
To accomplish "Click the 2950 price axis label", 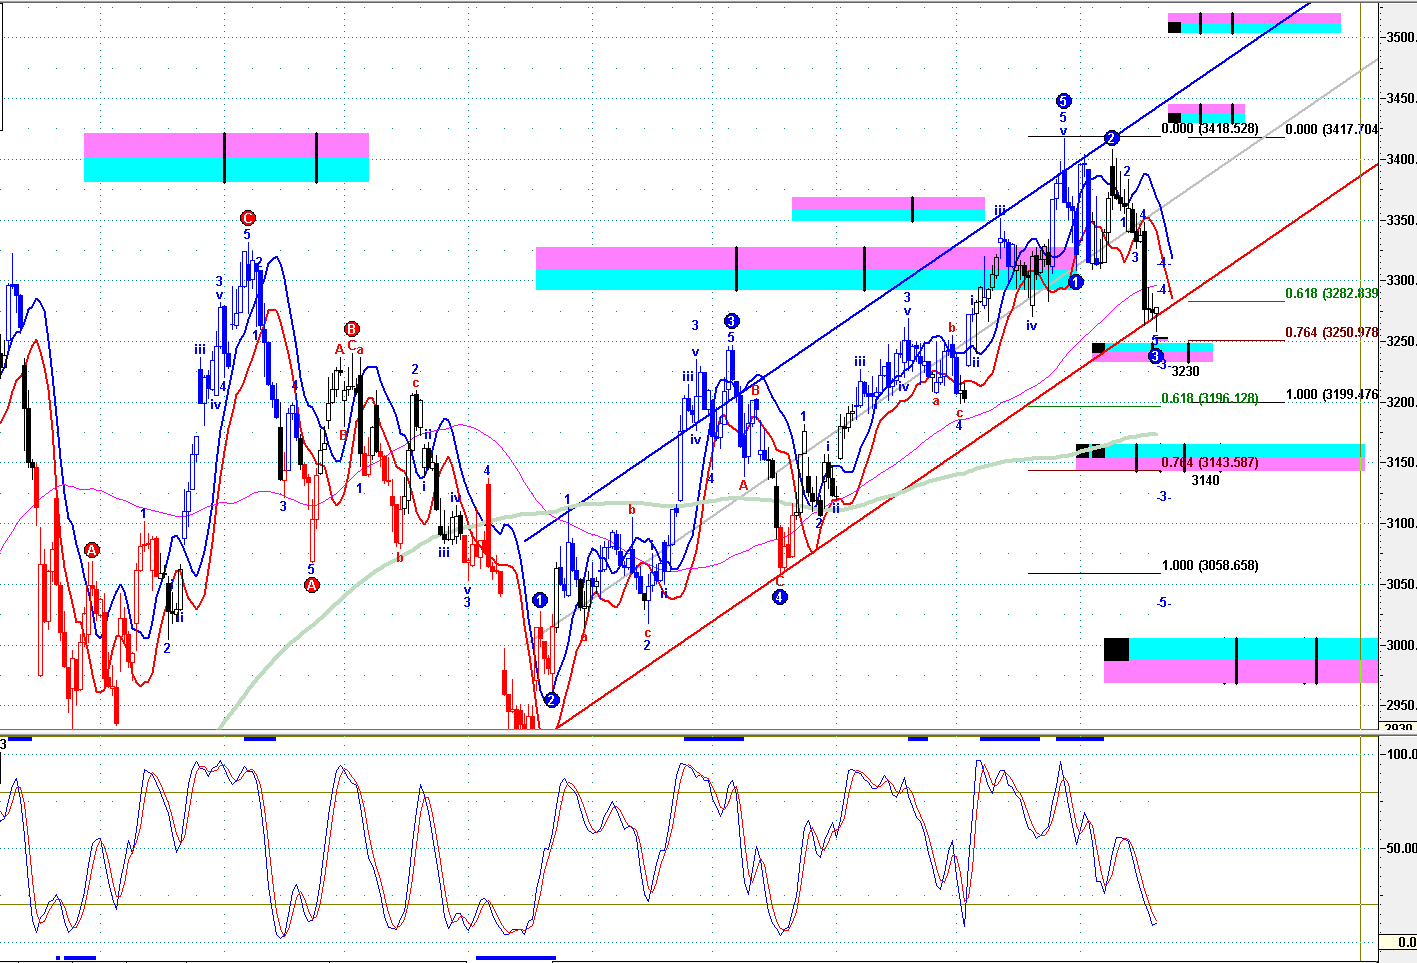I will pyautogui.click(x=1400, y=705).
